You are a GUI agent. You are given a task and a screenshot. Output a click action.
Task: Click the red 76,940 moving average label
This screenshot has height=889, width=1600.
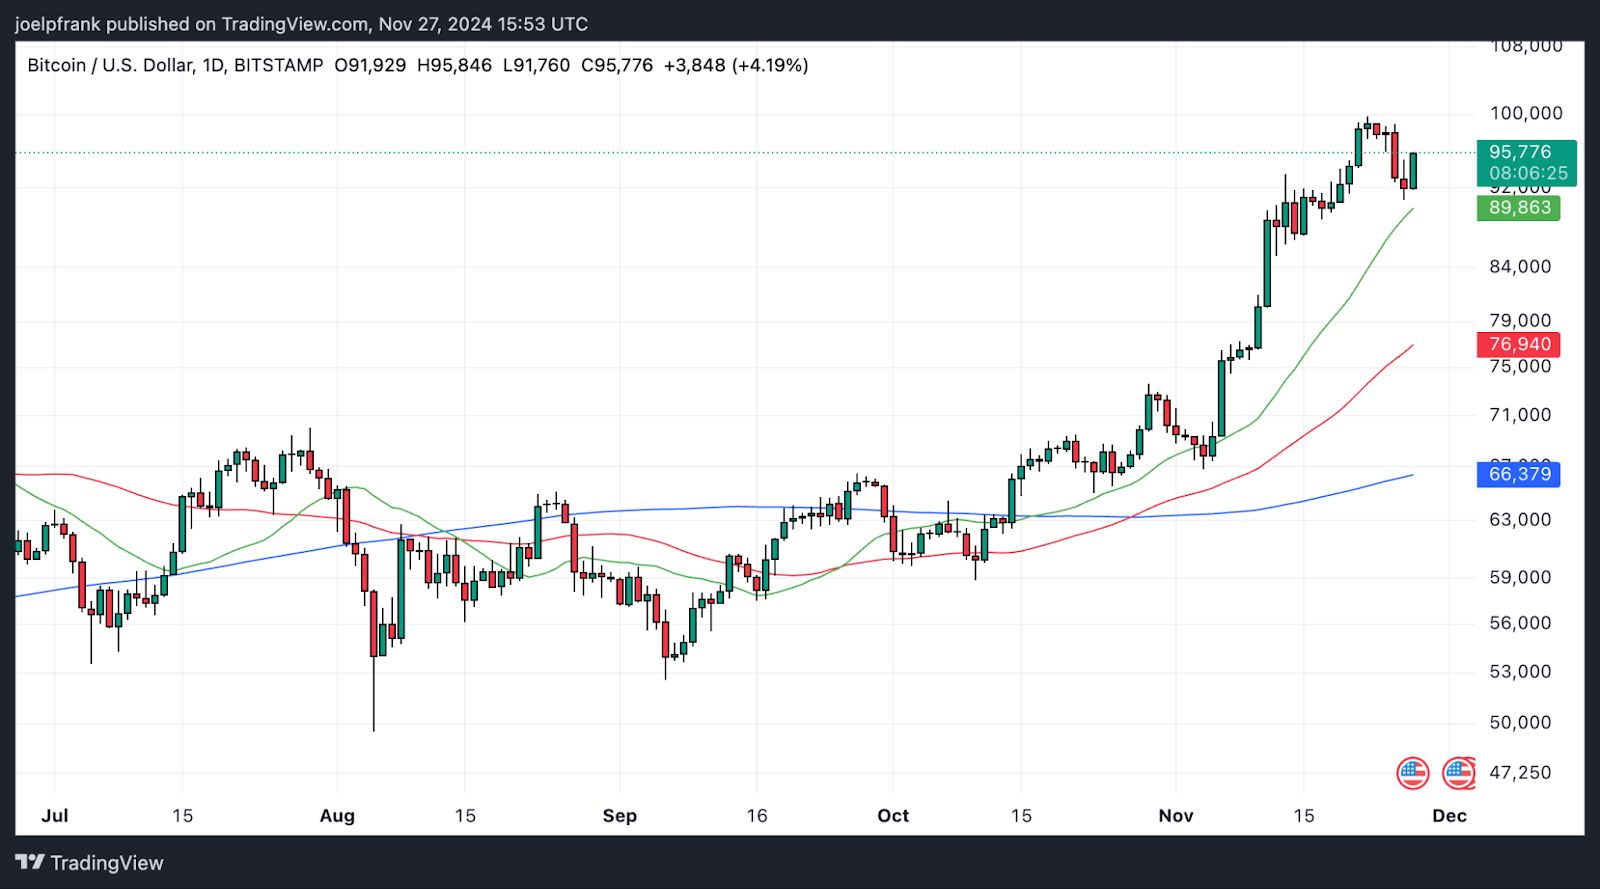[x=1518, y=345]
